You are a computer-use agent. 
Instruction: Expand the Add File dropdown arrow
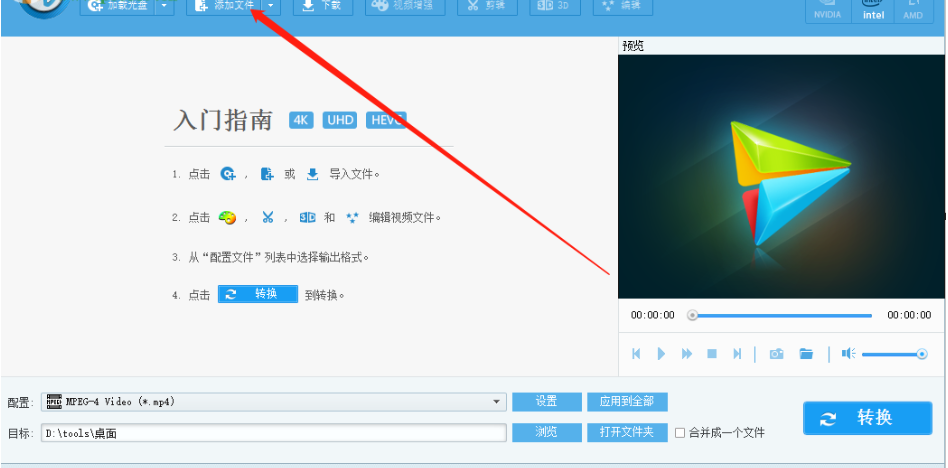[271, 6]
